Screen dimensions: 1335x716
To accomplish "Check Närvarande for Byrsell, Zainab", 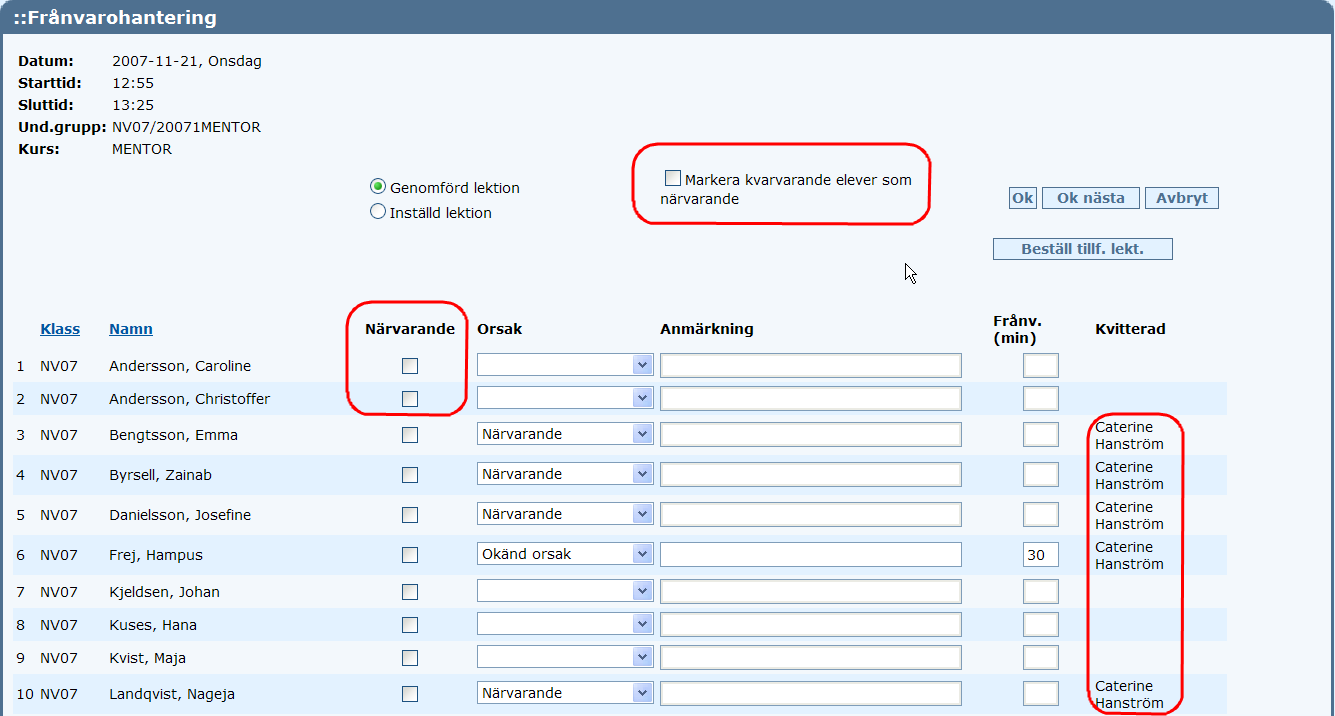I will pos(410,475).
